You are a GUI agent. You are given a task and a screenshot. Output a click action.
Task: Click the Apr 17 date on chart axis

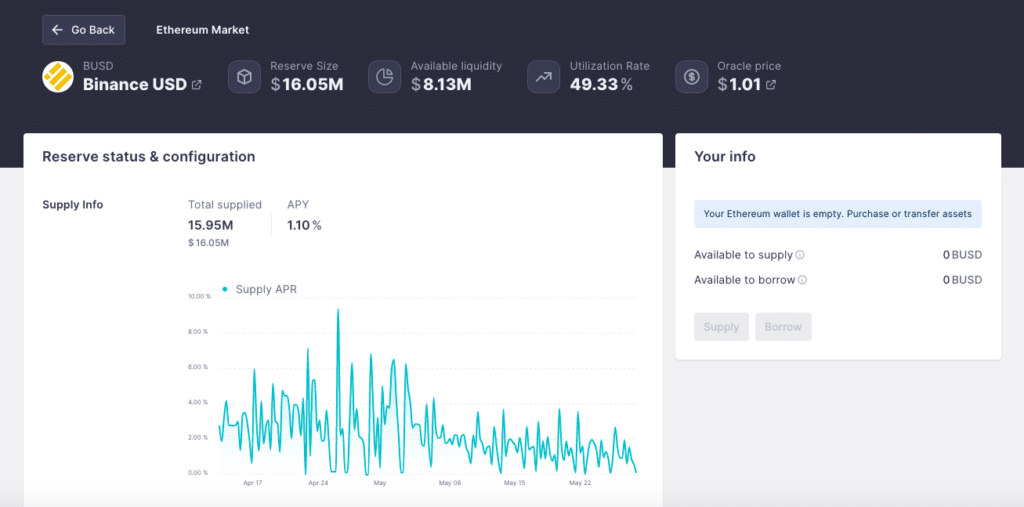(x=252, y=483)
